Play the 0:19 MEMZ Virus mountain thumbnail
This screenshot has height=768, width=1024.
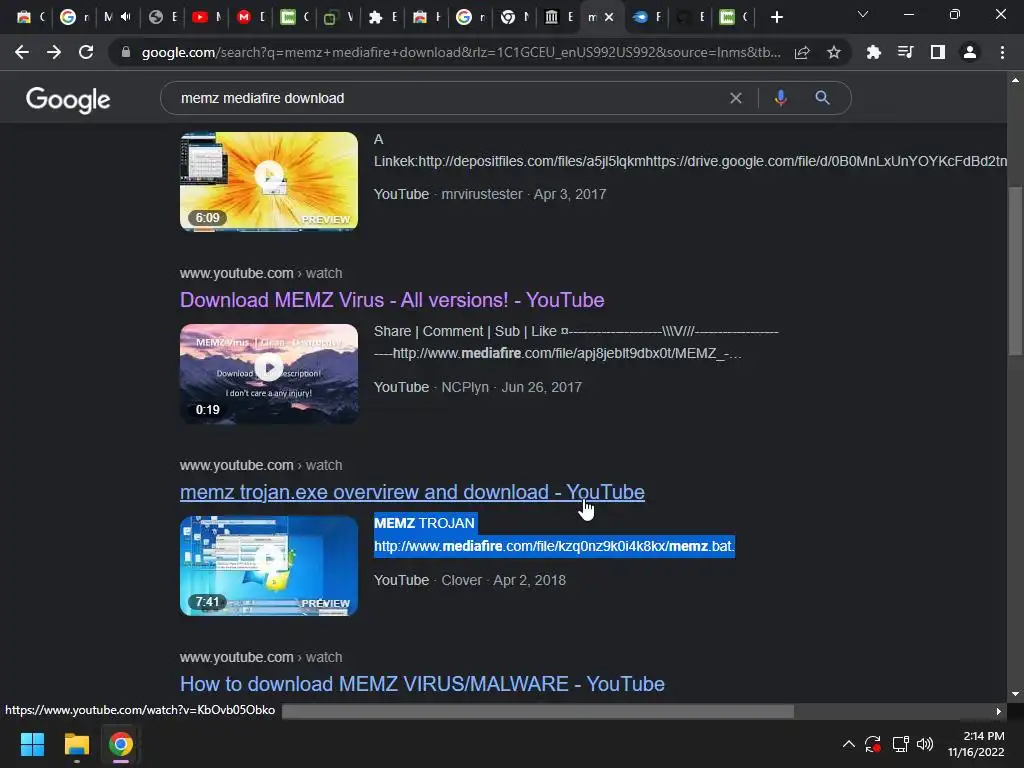tap(269, 374)
